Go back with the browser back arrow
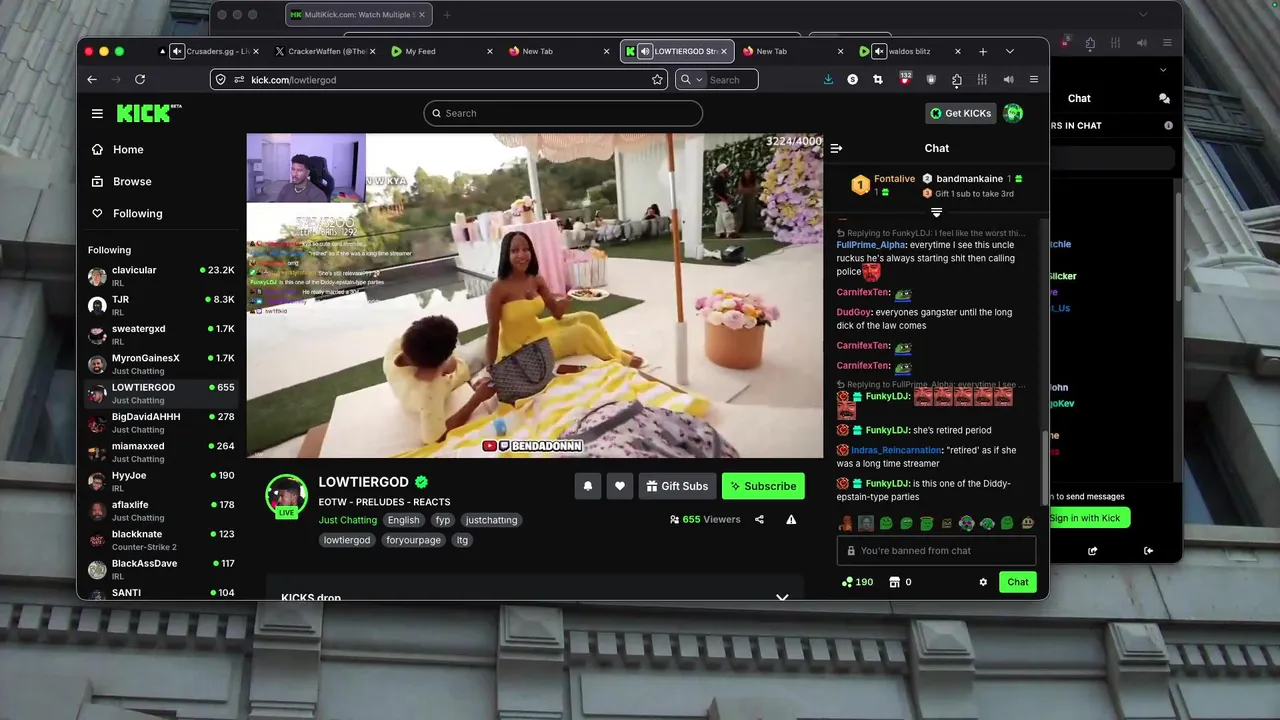 click(x=92, y=79)
